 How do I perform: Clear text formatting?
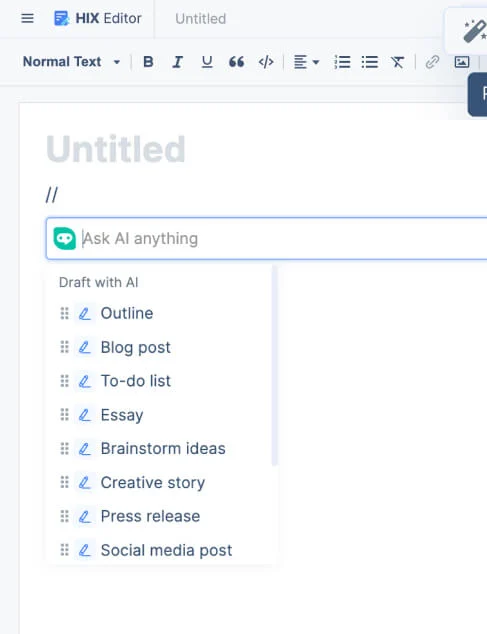397,62
